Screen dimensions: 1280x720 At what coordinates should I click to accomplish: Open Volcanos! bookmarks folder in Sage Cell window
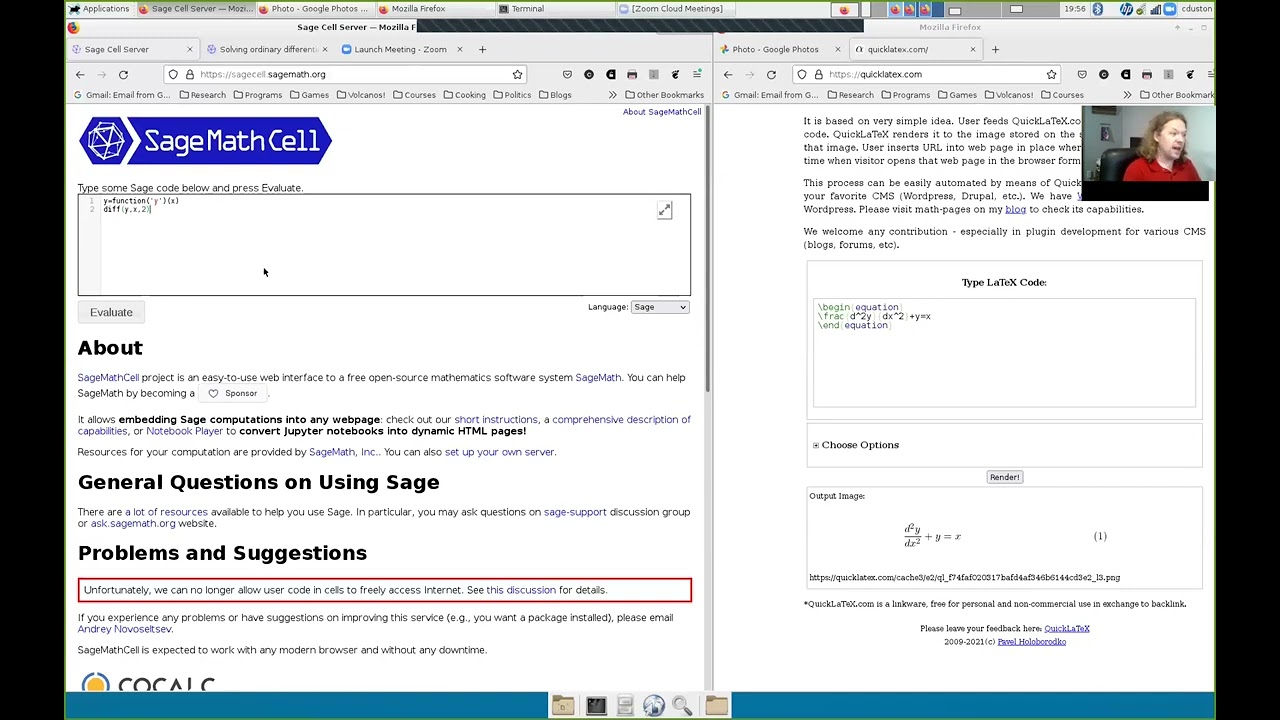pos(361,95)
